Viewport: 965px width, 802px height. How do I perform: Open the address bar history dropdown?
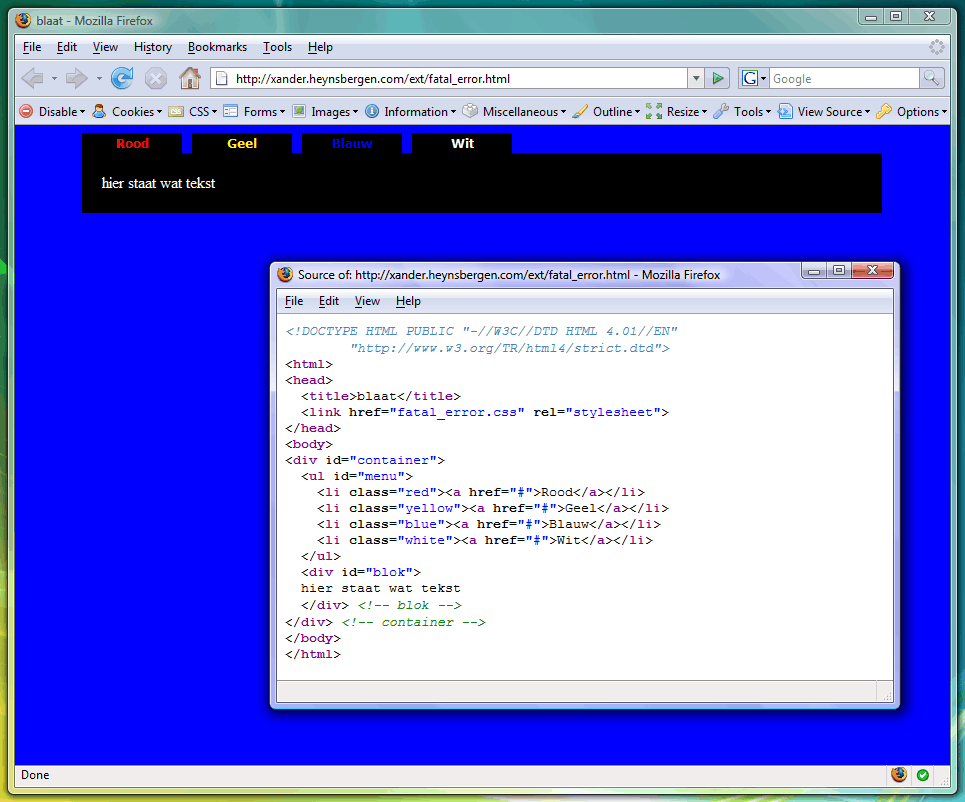696,78
